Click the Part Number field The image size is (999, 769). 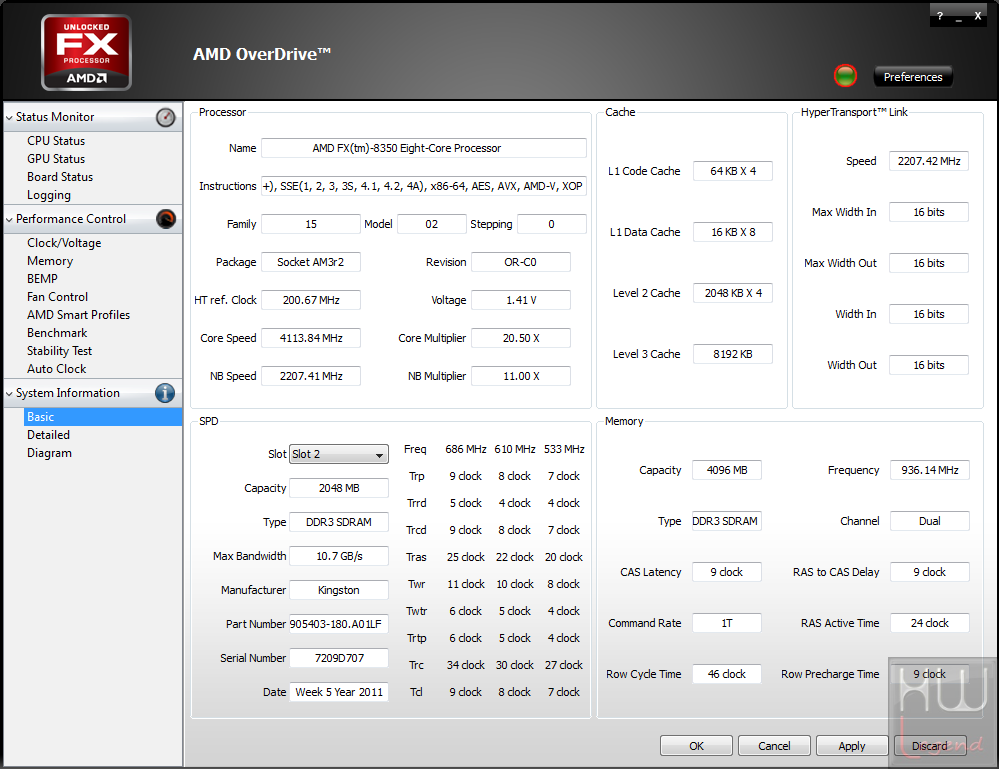click(339, 624)
